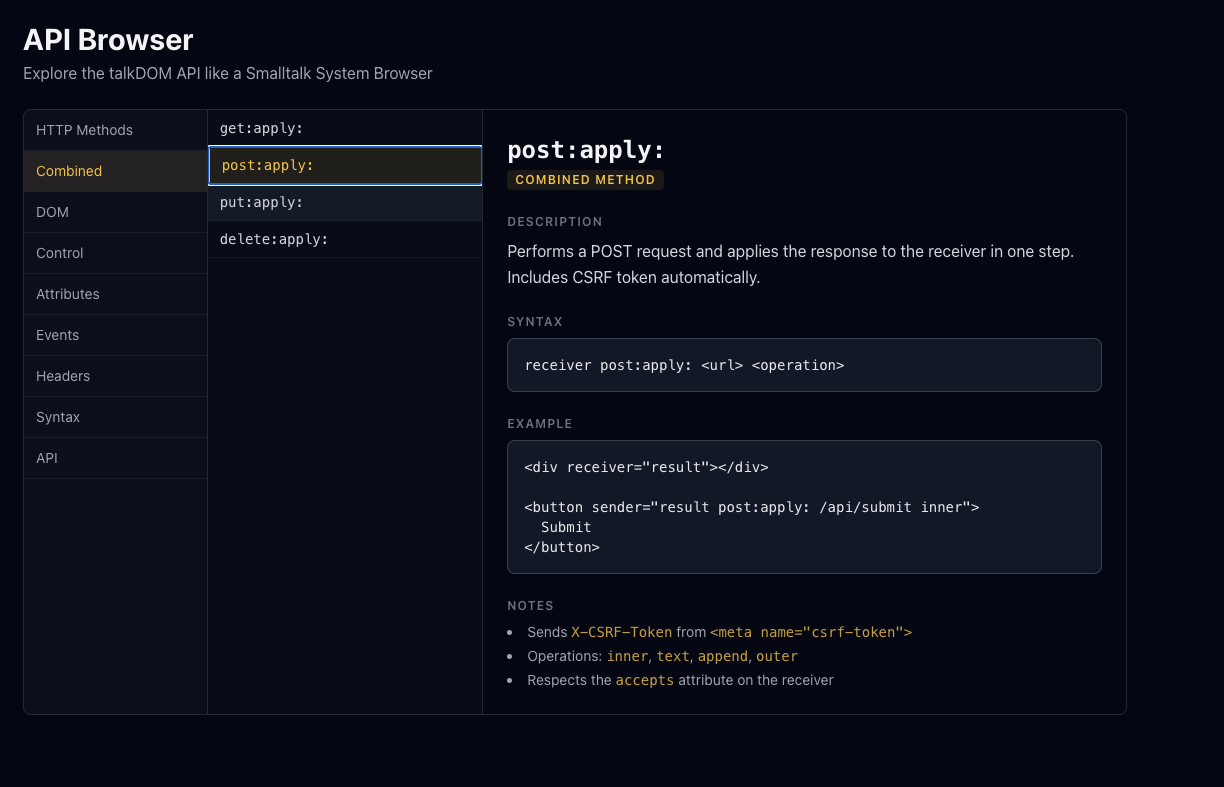Click the 'Performs a POST request' description line

coord(790,251)
